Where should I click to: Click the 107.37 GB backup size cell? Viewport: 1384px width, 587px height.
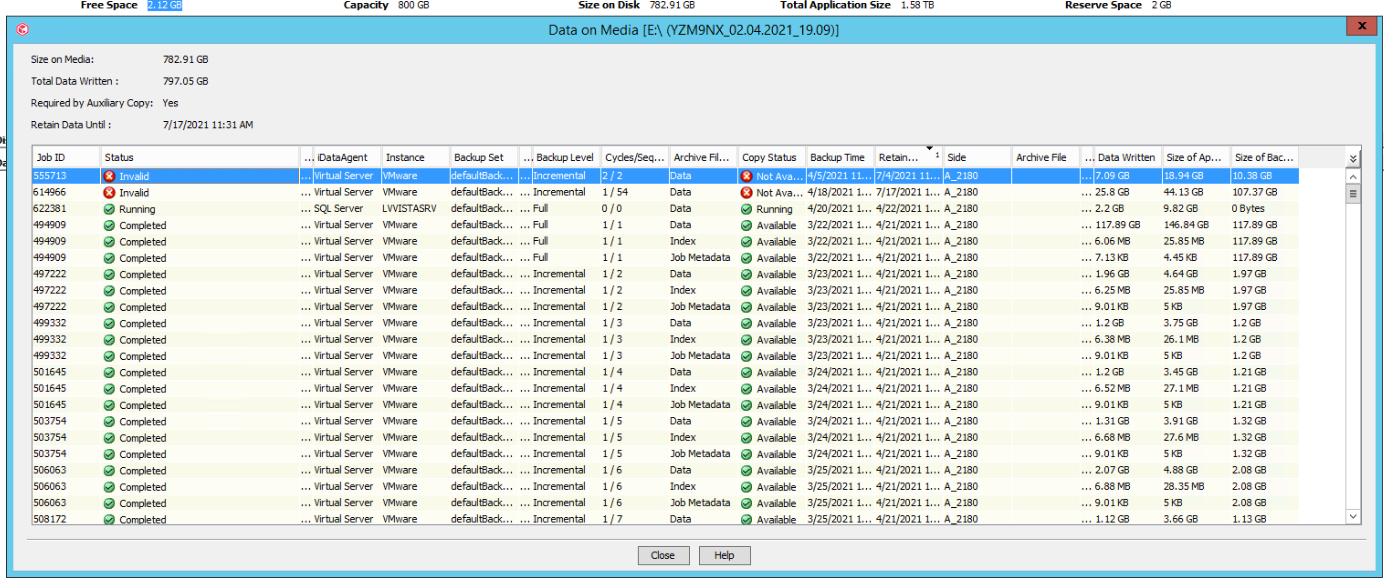click(1265, 192)
